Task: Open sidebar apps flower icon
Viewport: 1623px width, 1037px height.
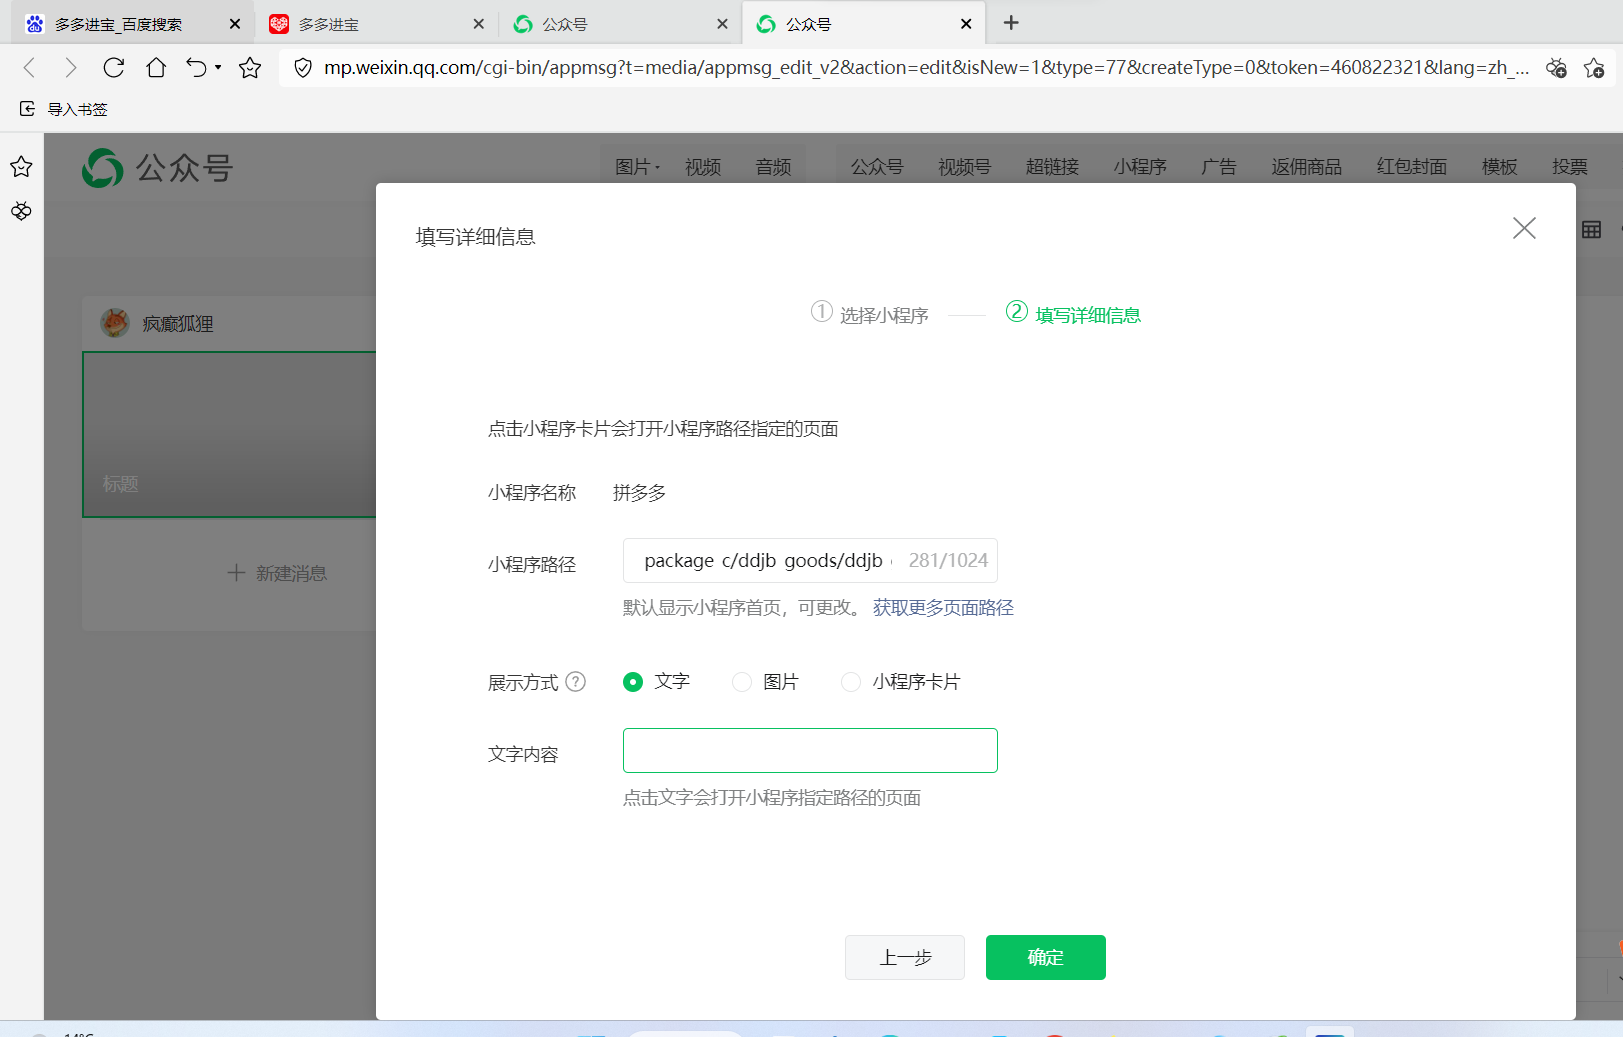Action: (21, 211)
